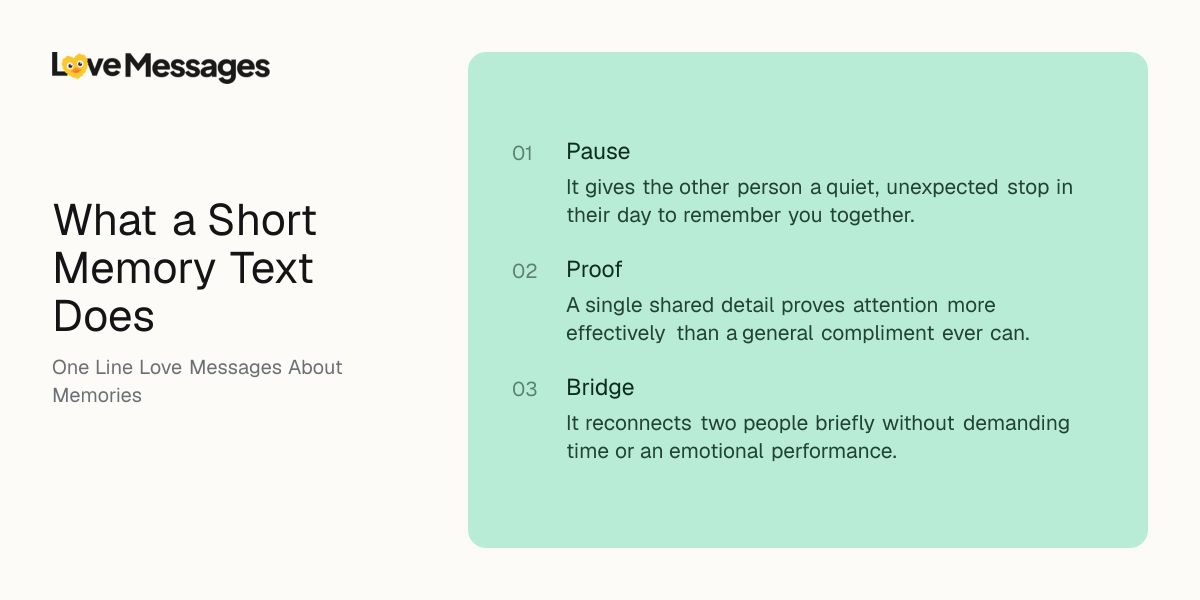
Task: Click the word 'Does' in the heading
Action: tap(104, 317)
